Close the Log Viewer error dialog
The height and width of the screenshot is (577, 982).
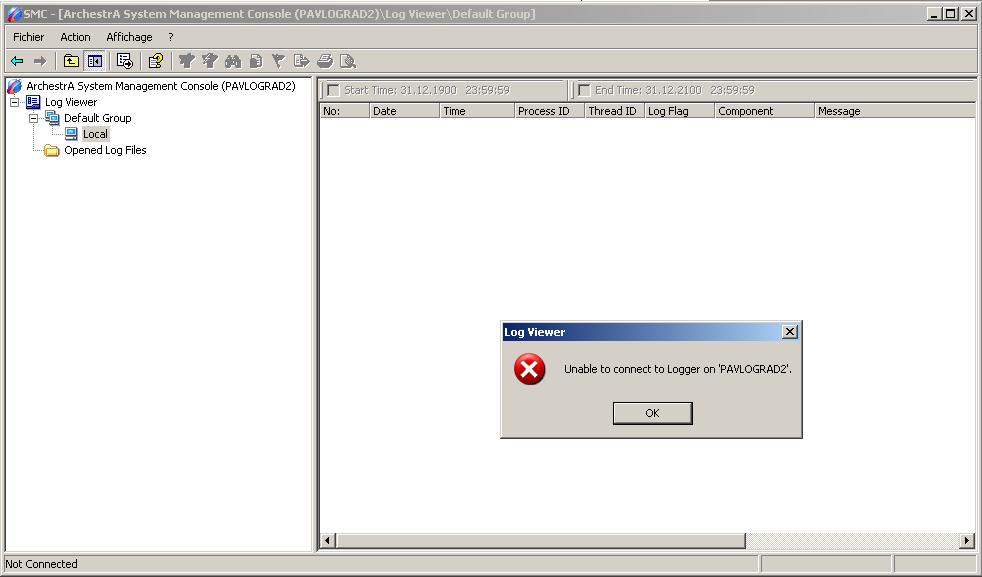tap(789, 332)
